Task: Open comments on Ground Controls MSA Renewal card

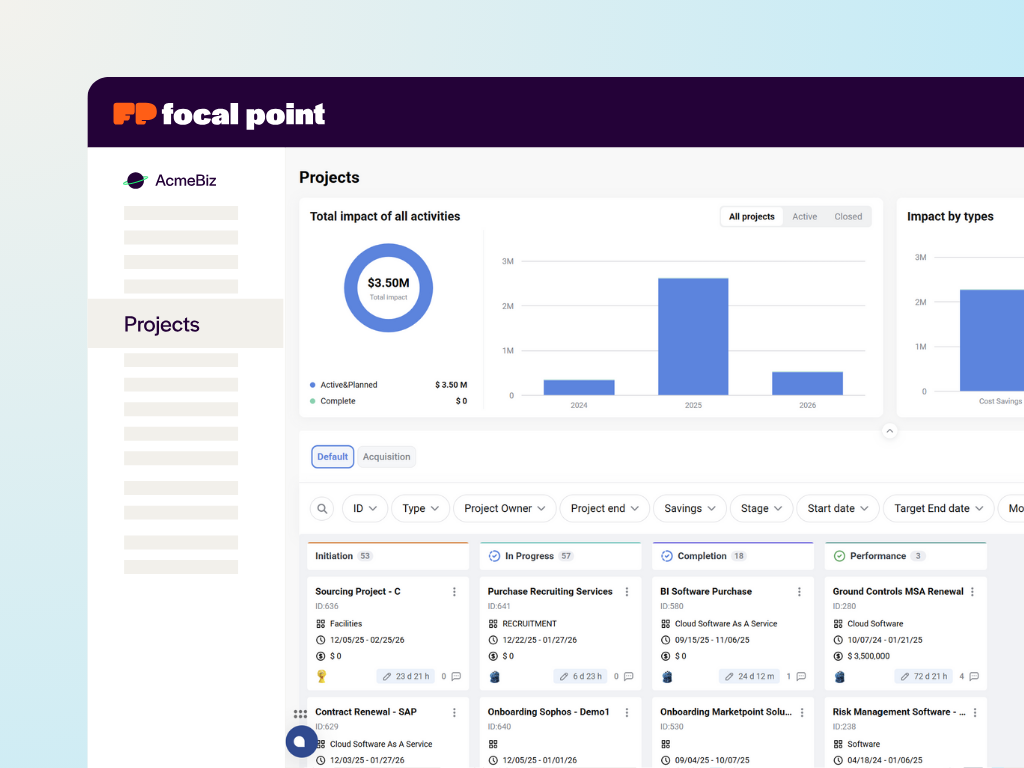Action: click(x=974, y=676)
